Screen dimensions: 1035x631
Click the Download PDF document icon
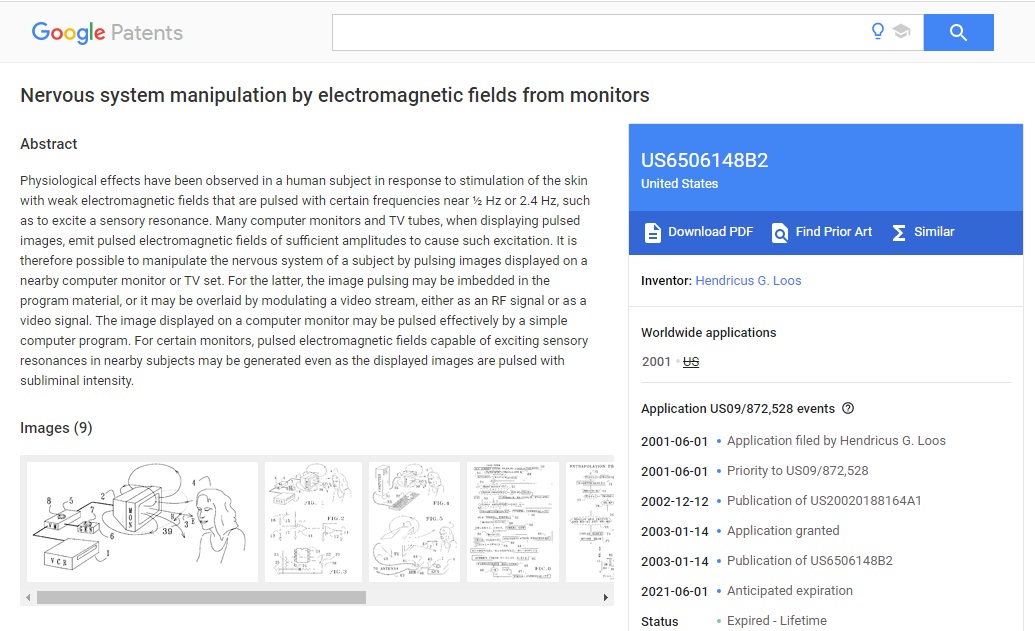[653, 232]
